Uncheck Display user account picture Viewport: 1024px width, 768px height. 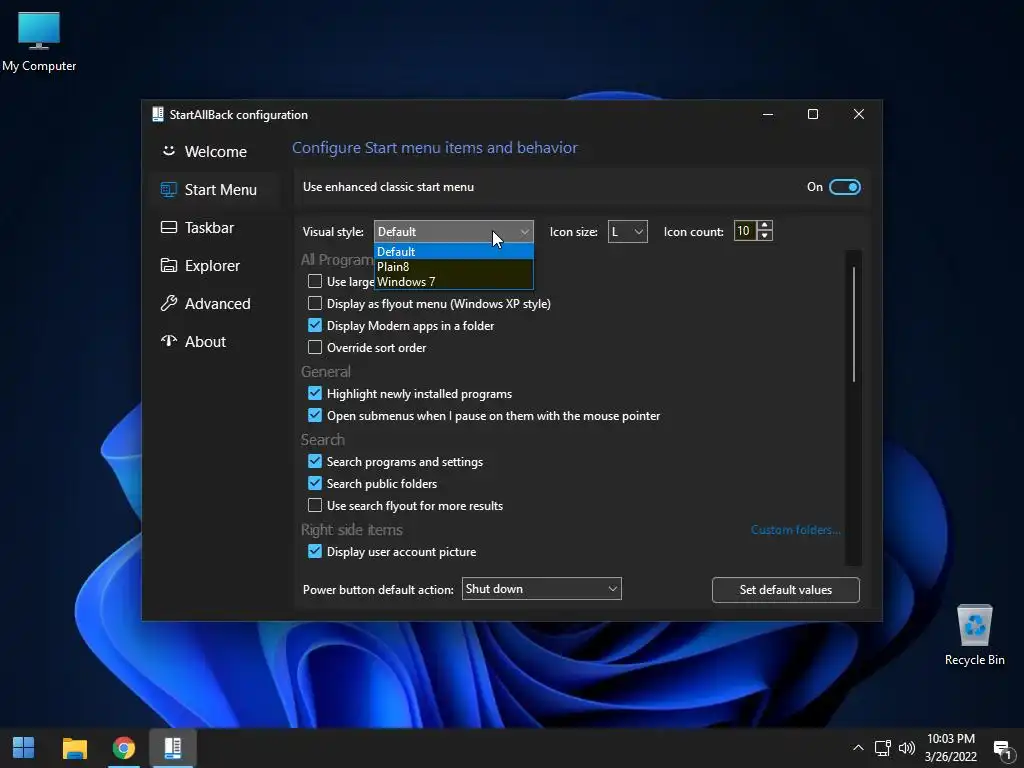(315, 551)
